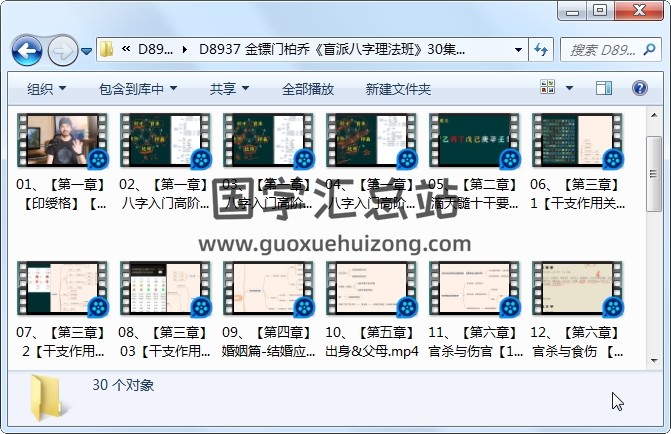Toggle the preview pane icon

604,89
